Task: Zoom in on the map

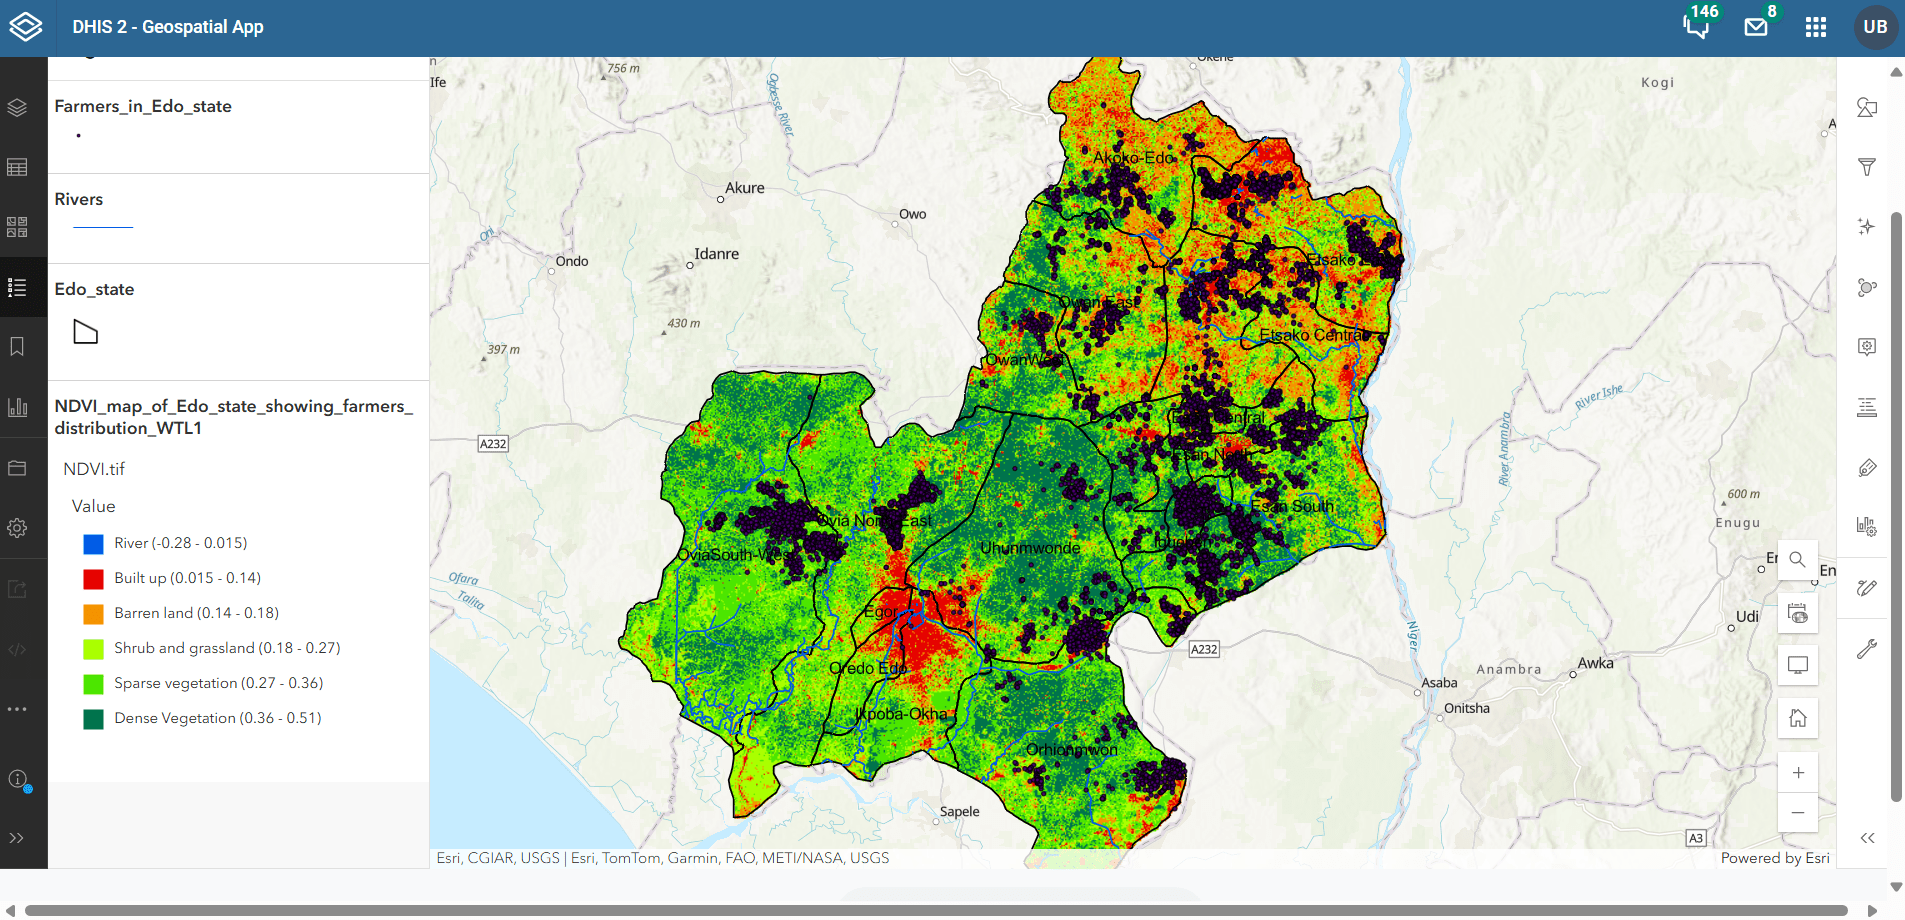Action: pos(1797,772)
